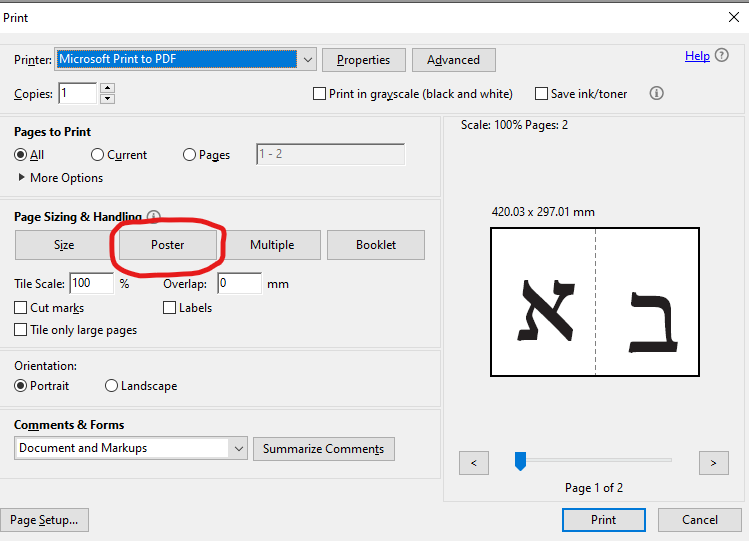
Task: Enable Print in grayscale checkbox
Action: point(319,94)
